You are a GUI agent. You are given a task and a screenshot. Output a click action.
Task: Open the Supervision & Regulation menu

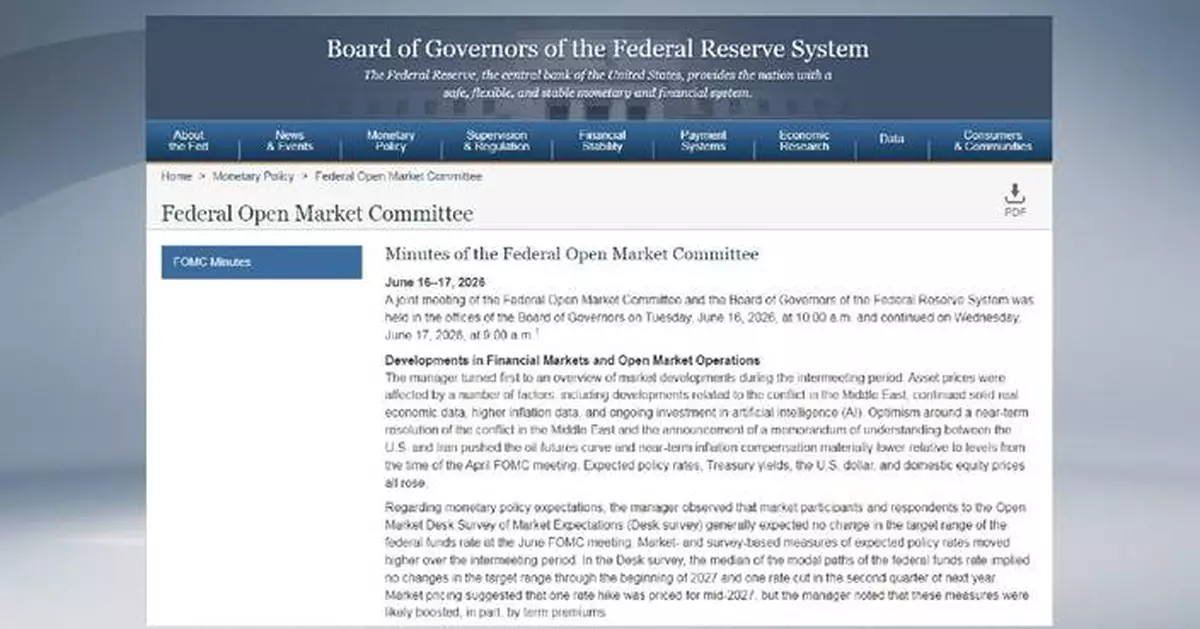click(496, 141)
